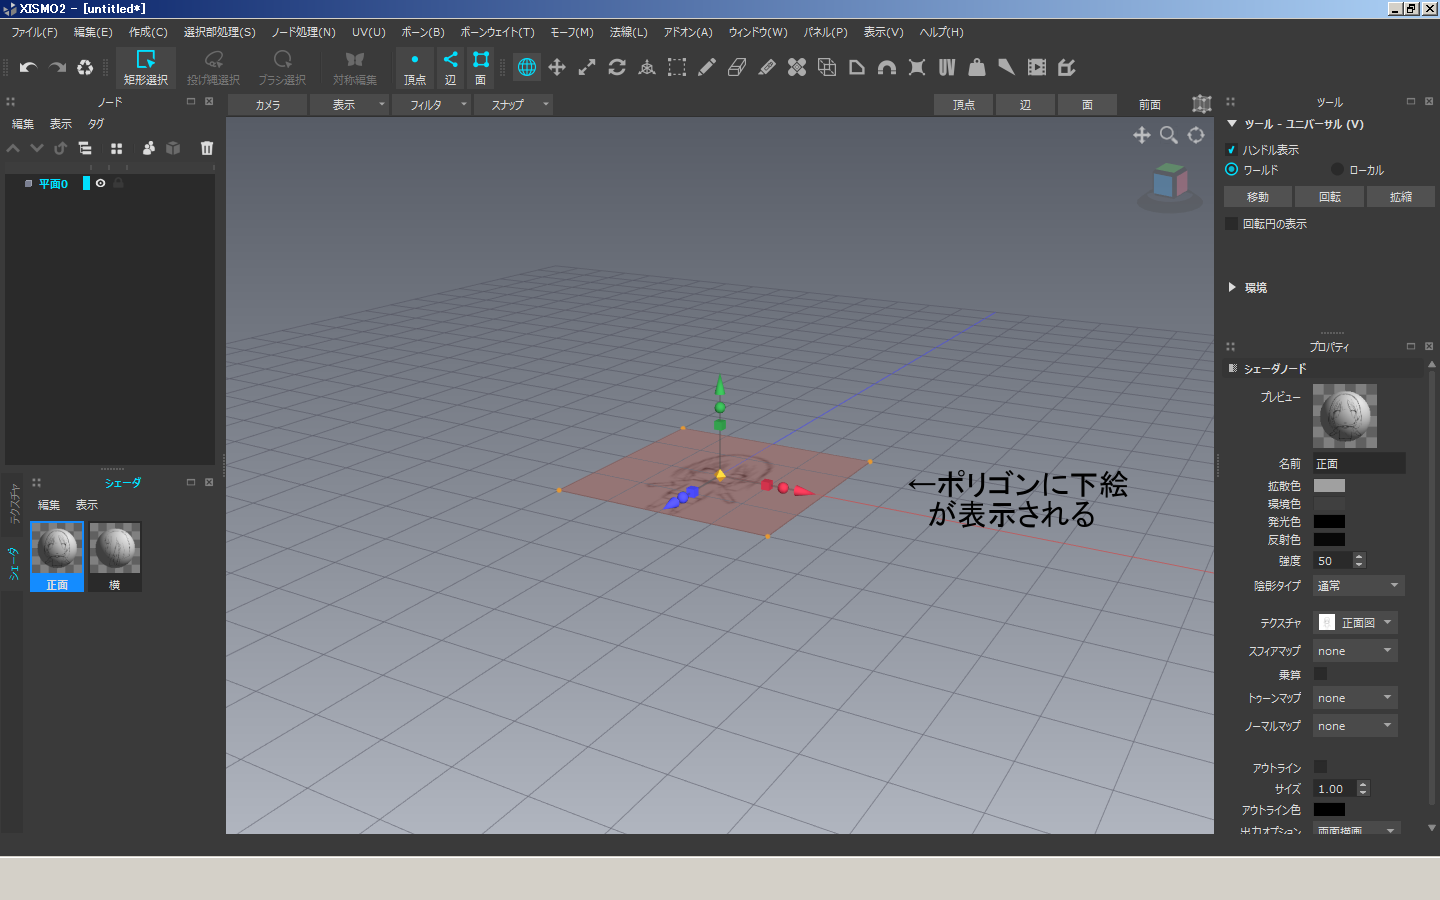Viewport: 1440px width, 900px height.
Task: Open the ノーマルマップ dropdown
Action: (x=1355, y=726)
